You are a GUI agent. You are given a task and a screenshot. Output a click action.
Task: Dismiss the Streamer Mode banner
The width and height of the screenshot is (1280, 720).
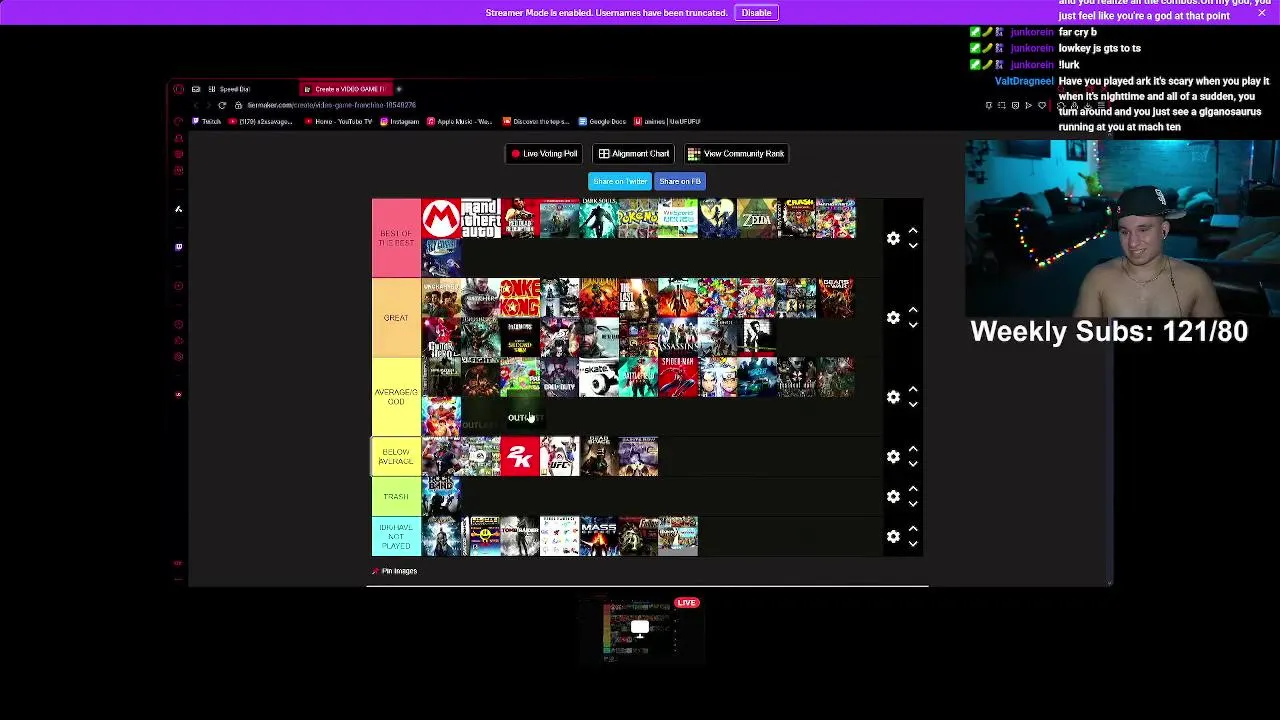[1262, 12]
